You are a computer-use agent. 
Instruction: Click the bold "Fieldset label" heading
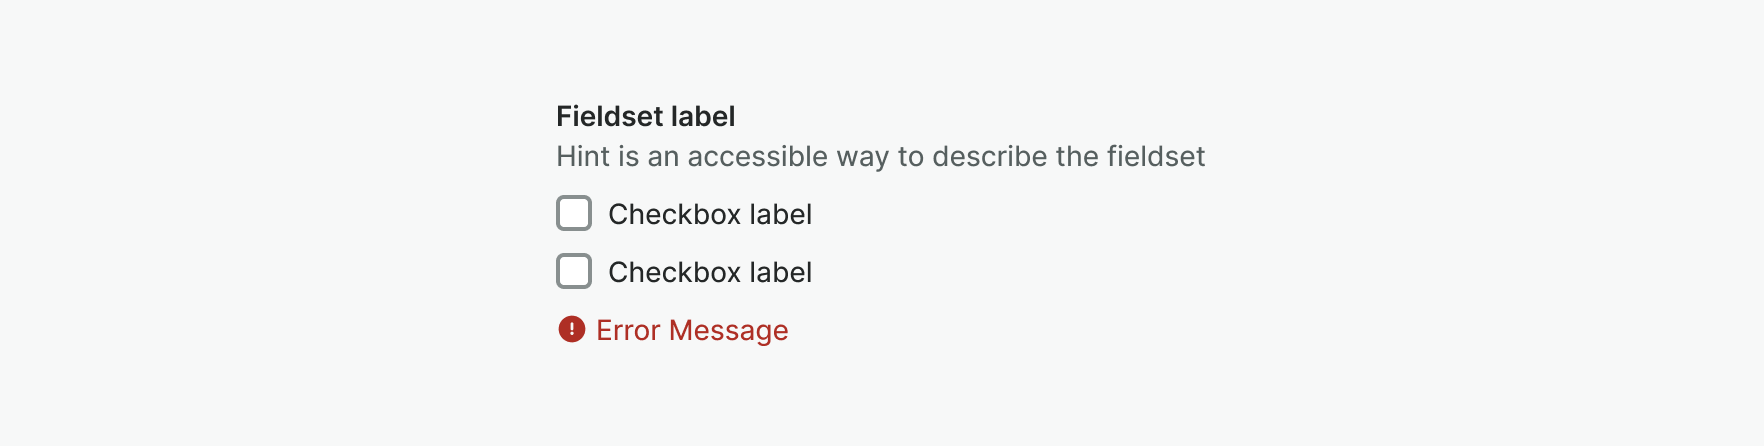(x=645, y=117)
